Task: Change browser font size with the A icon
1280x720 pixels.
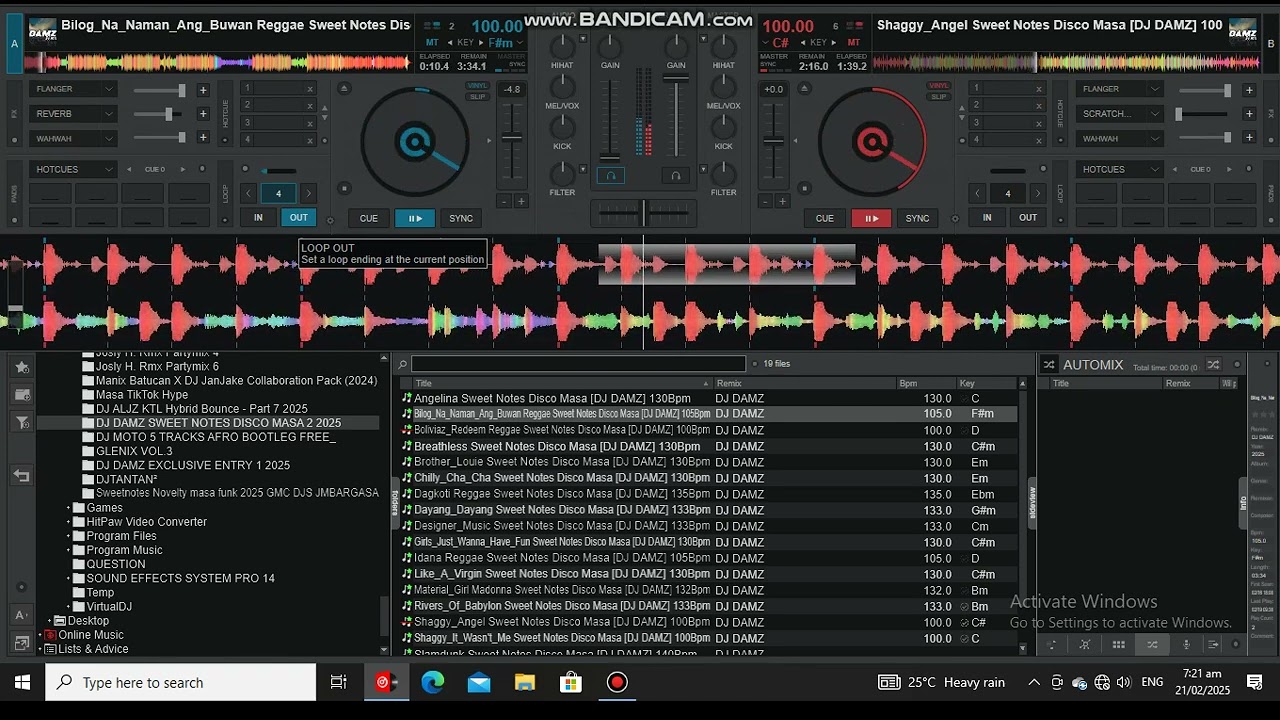Action: [x=21, y=615]
